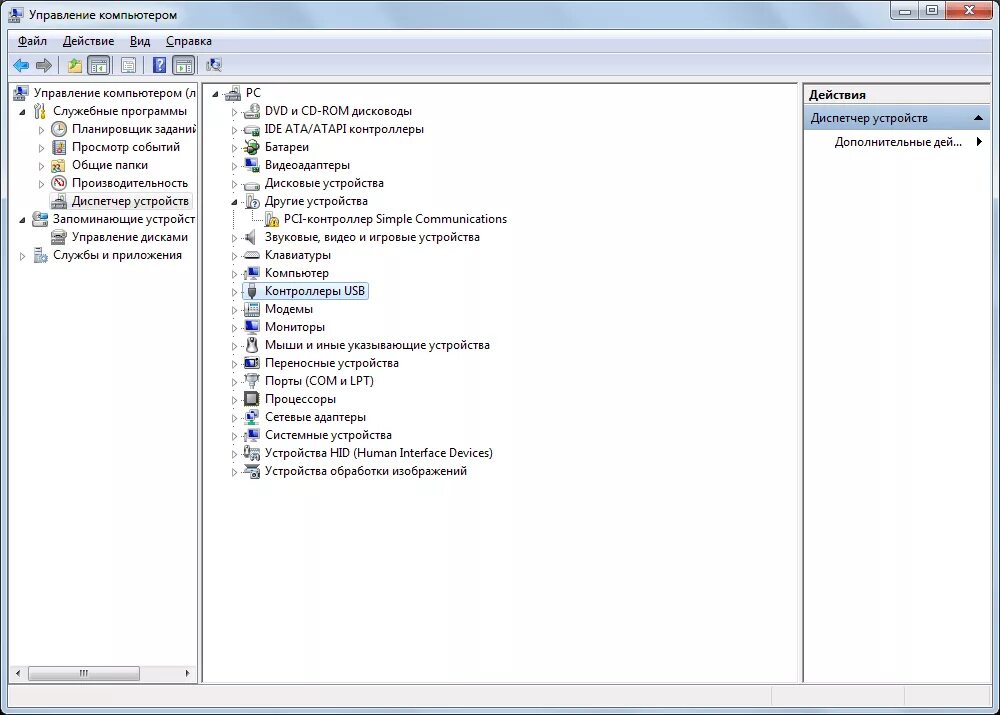1000x715 pixels.
Task: Expand the Мониторы node
Action: click(234, 328)
